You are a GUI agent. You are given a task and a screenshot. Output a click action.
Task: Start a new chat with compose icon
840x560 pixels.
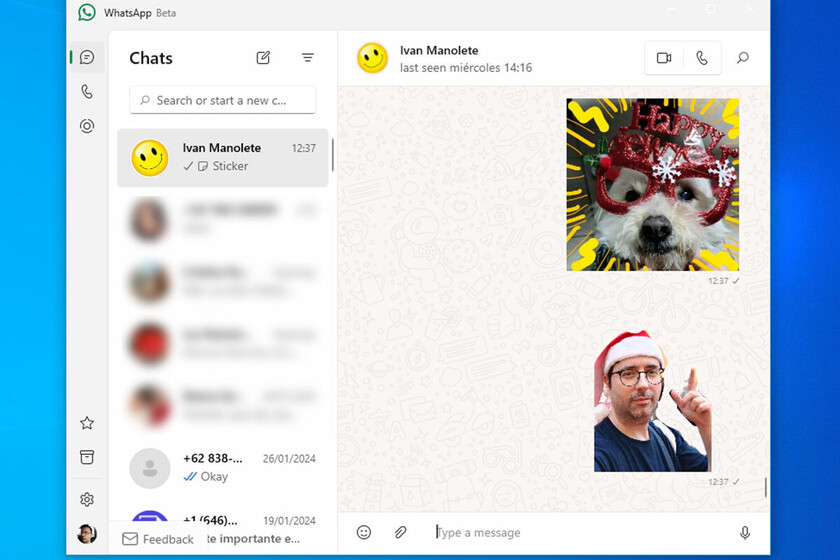263,57
